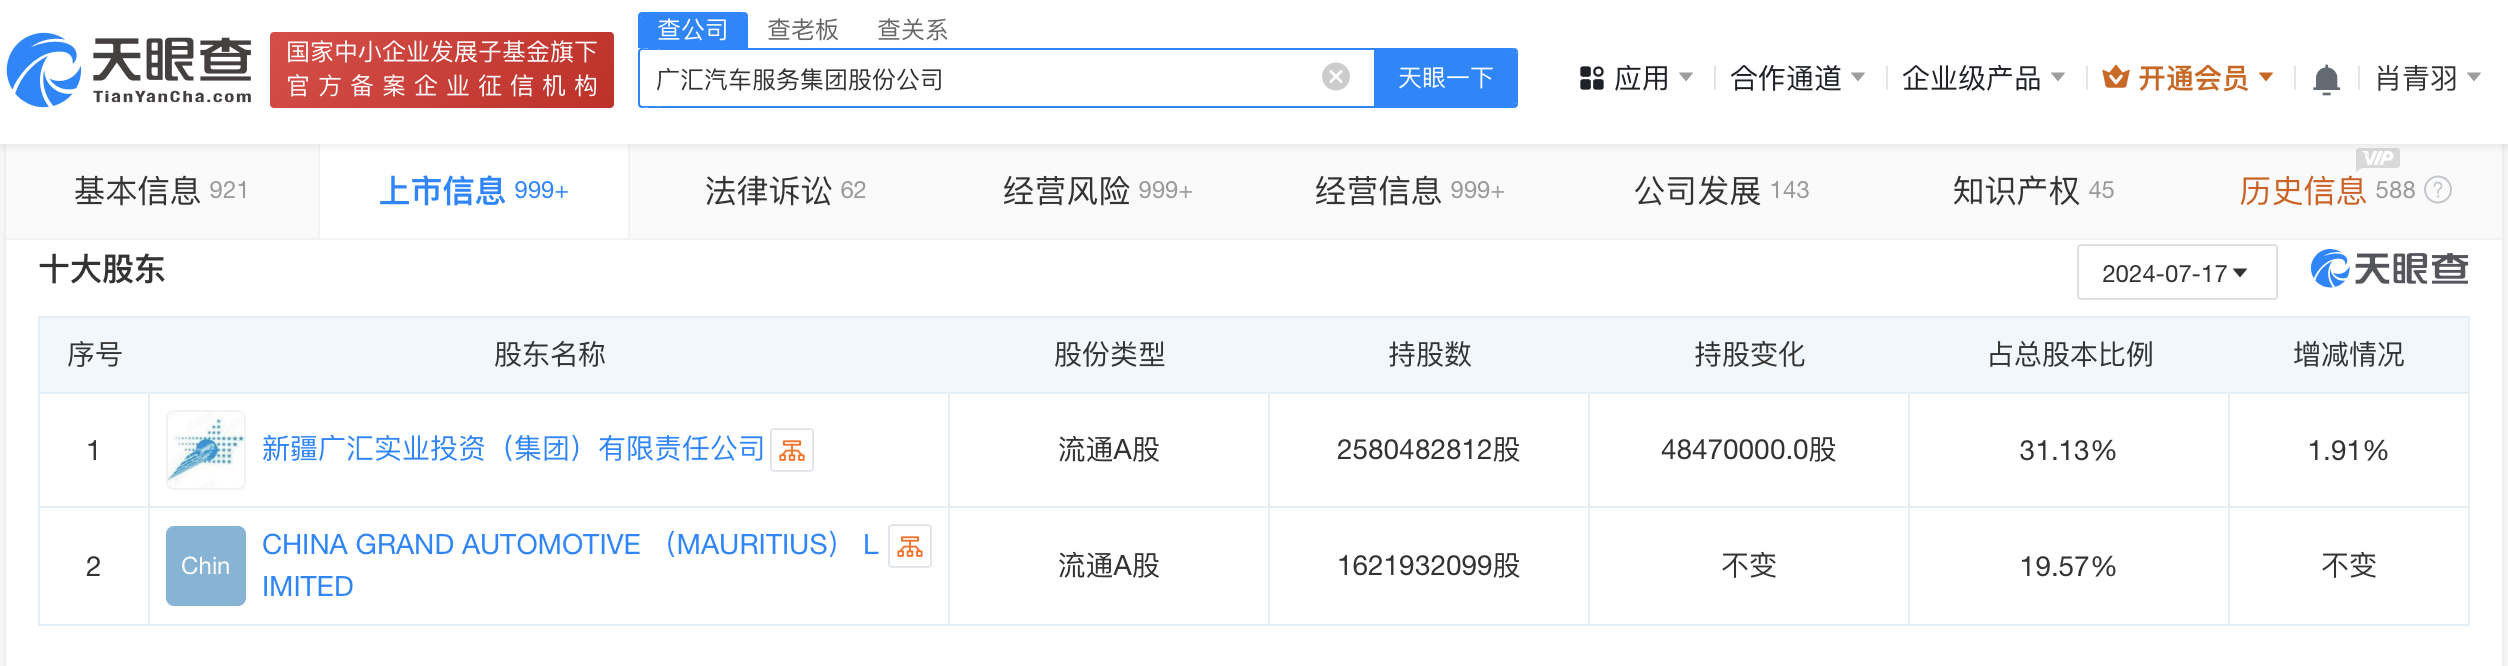Open the 经营风险 tab
The width and height of the screenshot is (2508, 666).
point(1098,190)
